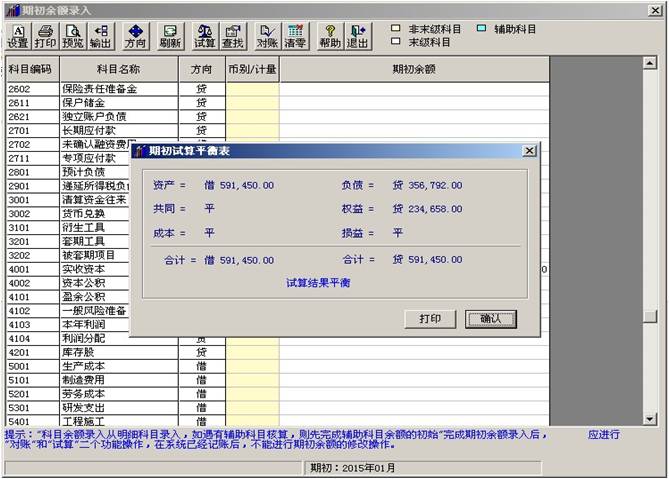Click the 非末级科目 legend swatch
Viewport: 669px width, 479px height.
click(x=396, y=29)
